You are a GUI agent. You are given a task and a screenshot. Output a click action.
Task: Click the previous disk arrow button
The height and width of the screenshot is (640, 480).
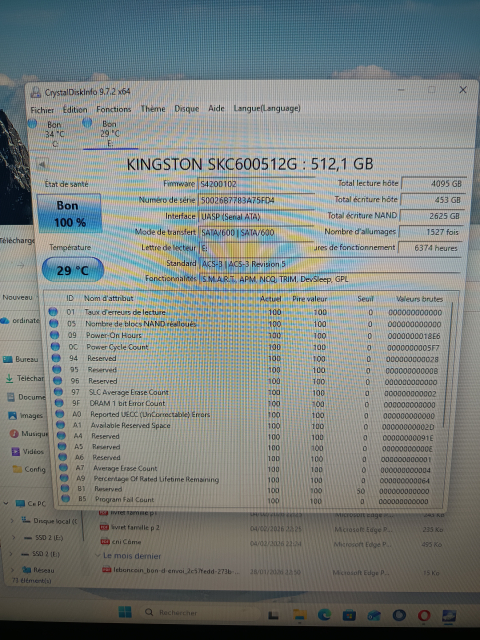coord(42,164)
